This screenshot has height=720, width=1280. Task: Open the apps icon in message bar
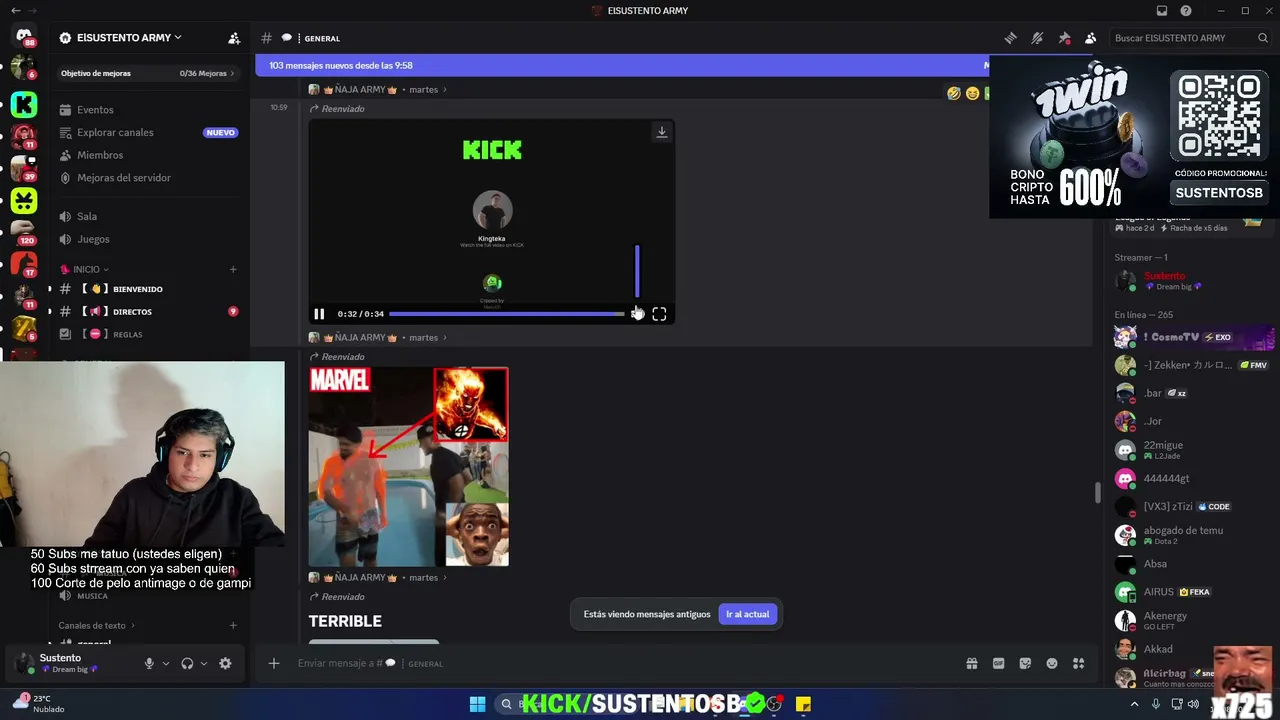tap(1078, 663)
